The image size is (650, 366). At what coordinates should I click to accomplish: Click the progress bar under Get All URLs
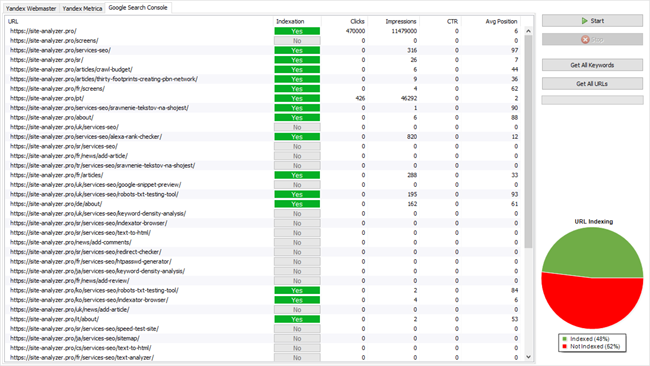tap(592, 100)
